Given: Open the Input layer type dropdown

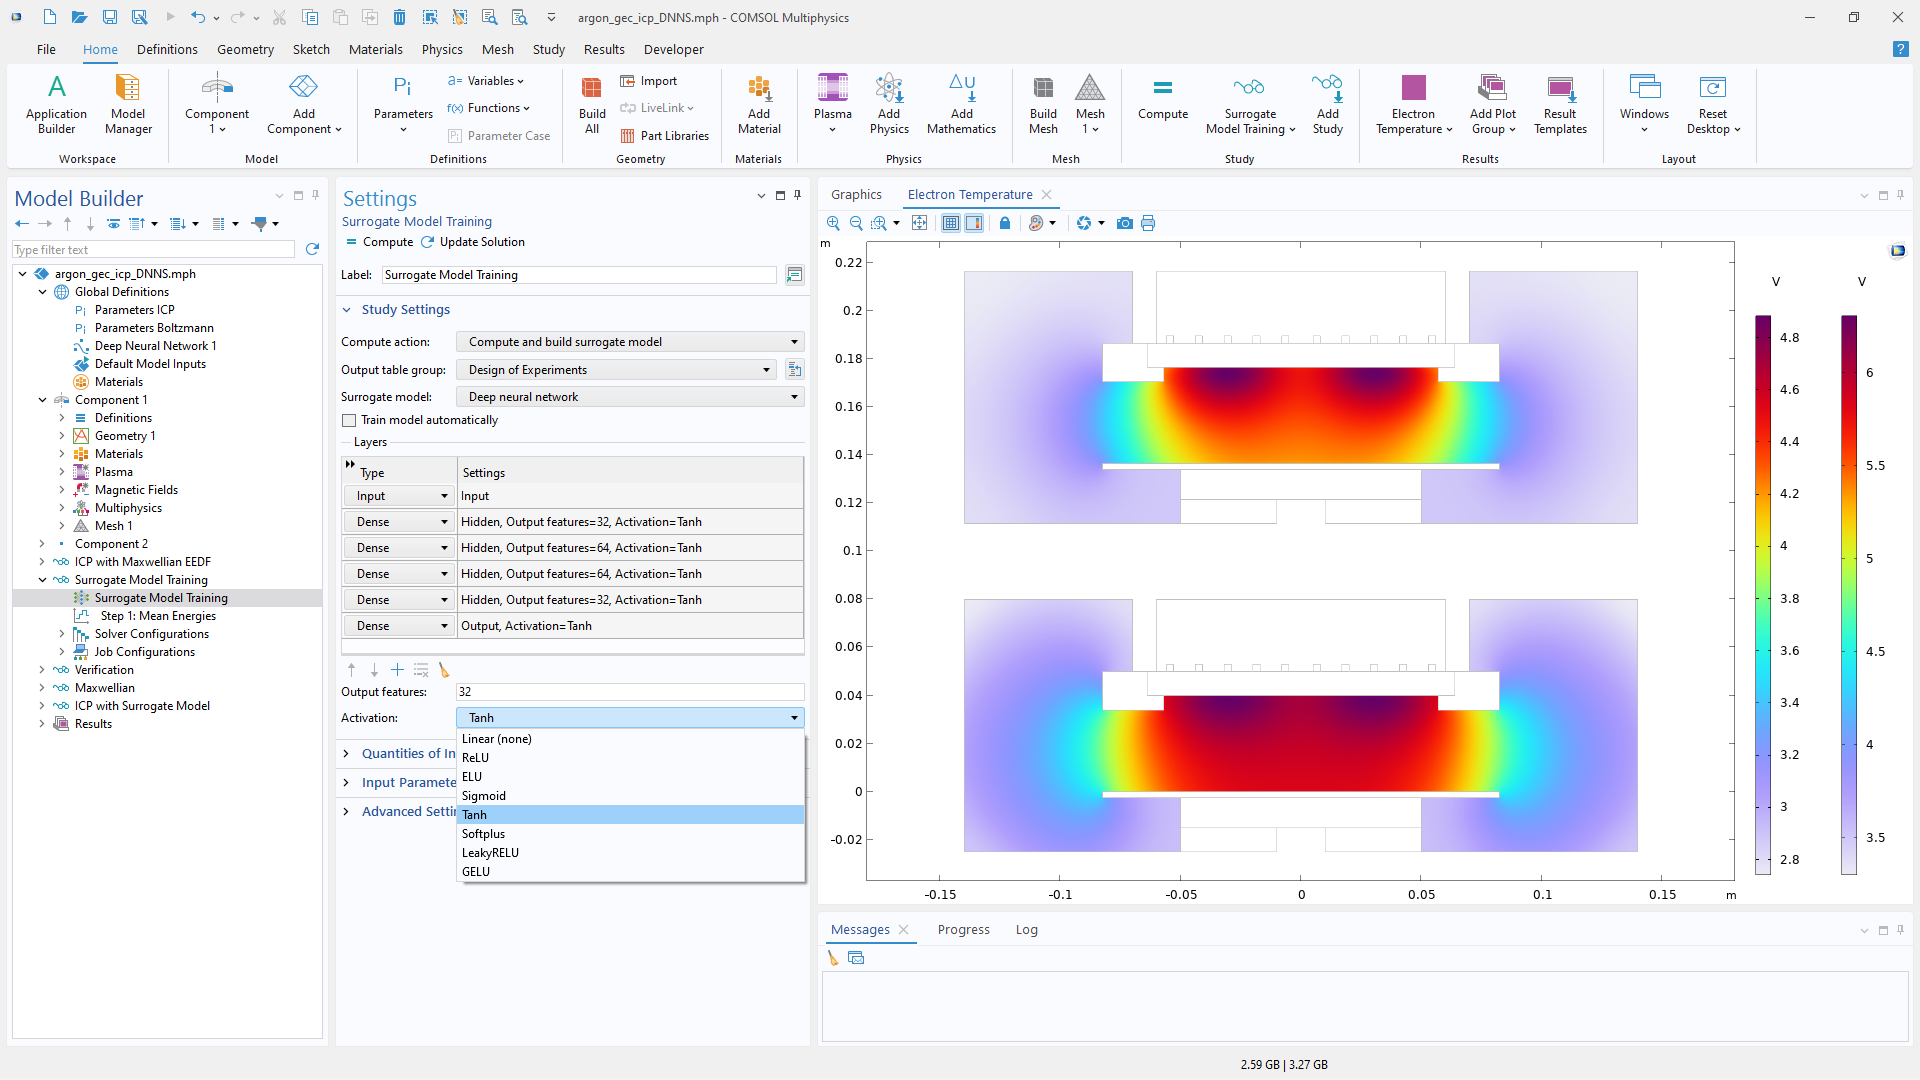Looking at the screenshot, I should click(x=401, y=496).
